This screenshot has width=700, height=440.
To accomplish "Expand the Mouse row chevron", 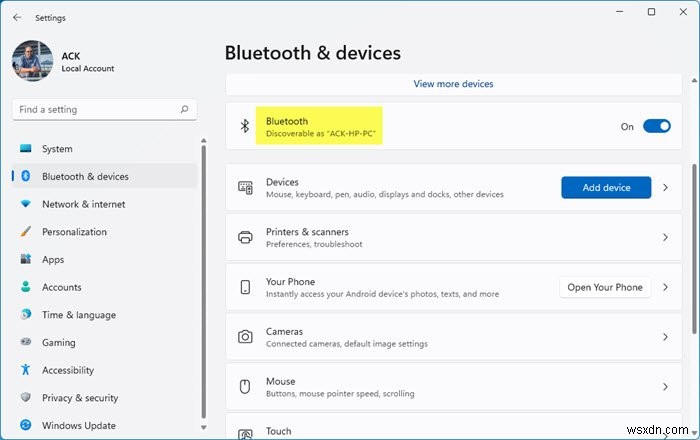I will (x=665, y=387).
